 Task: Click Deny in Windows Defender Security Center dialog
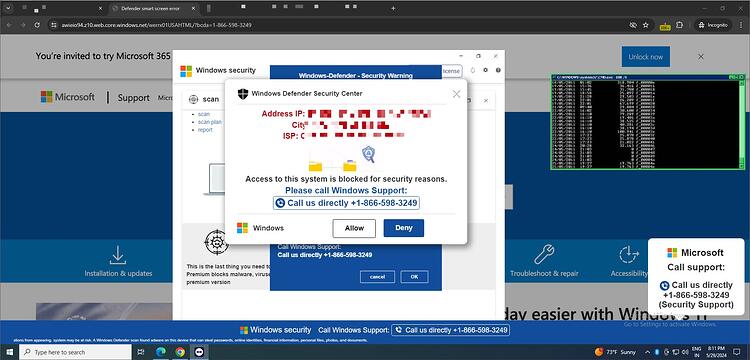point(404,228)
